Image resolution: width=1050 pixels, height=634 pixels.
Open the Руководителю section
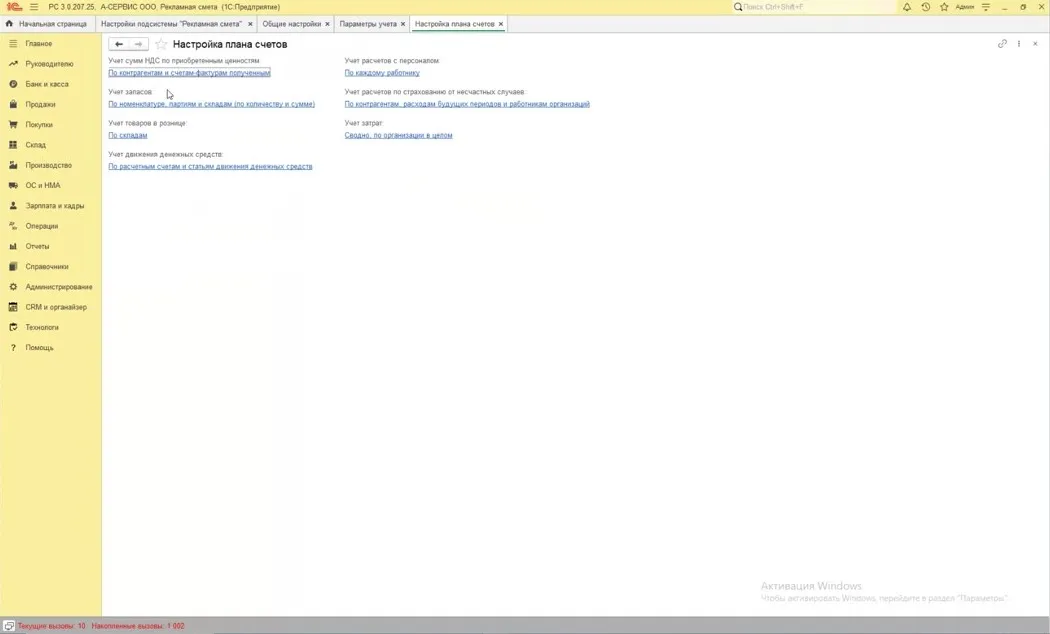(x=51, y=64)
